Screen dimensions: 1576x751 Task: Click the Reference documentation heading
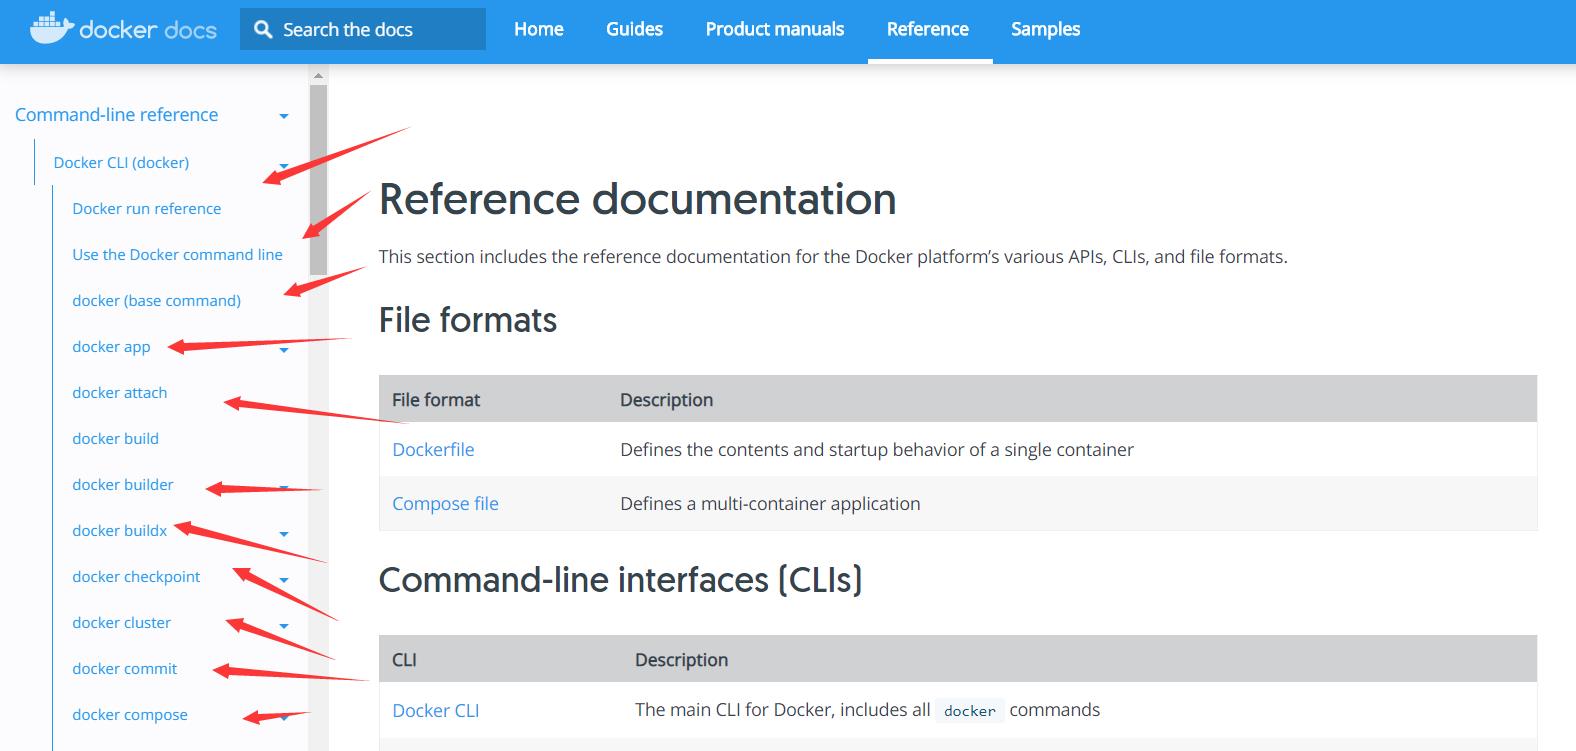[637, 198]
